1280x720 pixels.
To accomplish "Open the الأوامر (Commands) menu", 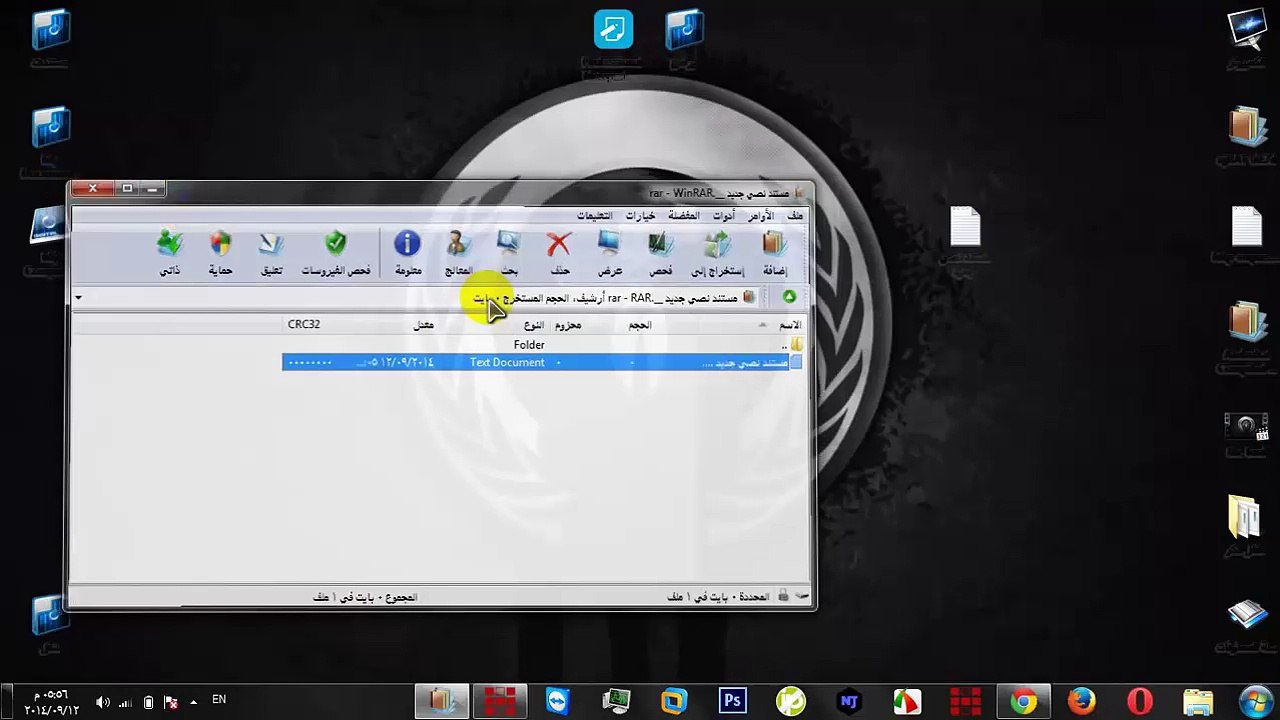I will 761,216.
